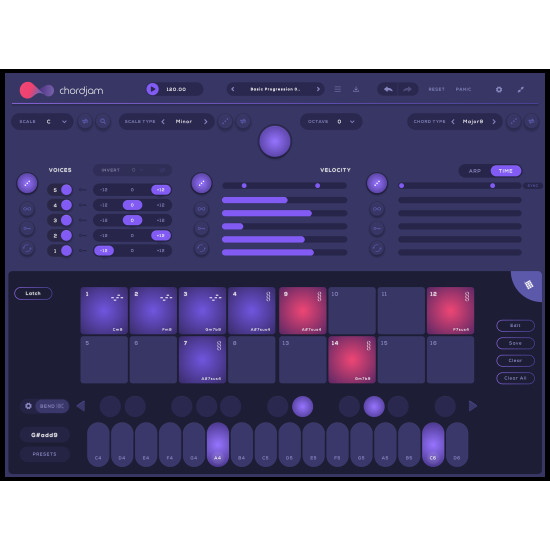The height and width of the screenshot is (550, 550).
Task: Set voice 4 octave shift to +12
Action: [x=161, y=205]
